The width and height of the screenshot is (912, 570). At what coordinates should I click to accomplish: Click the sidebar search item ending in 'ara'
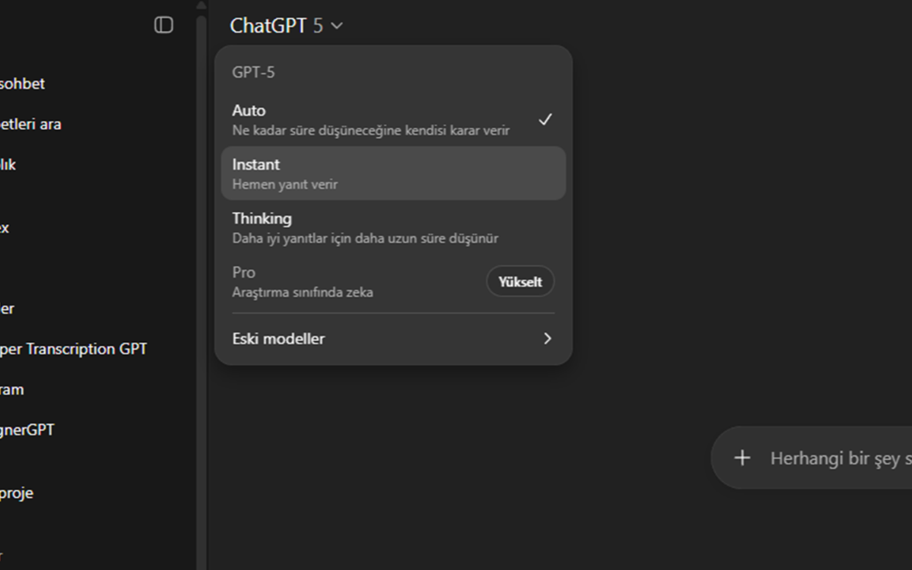point(30,124)
